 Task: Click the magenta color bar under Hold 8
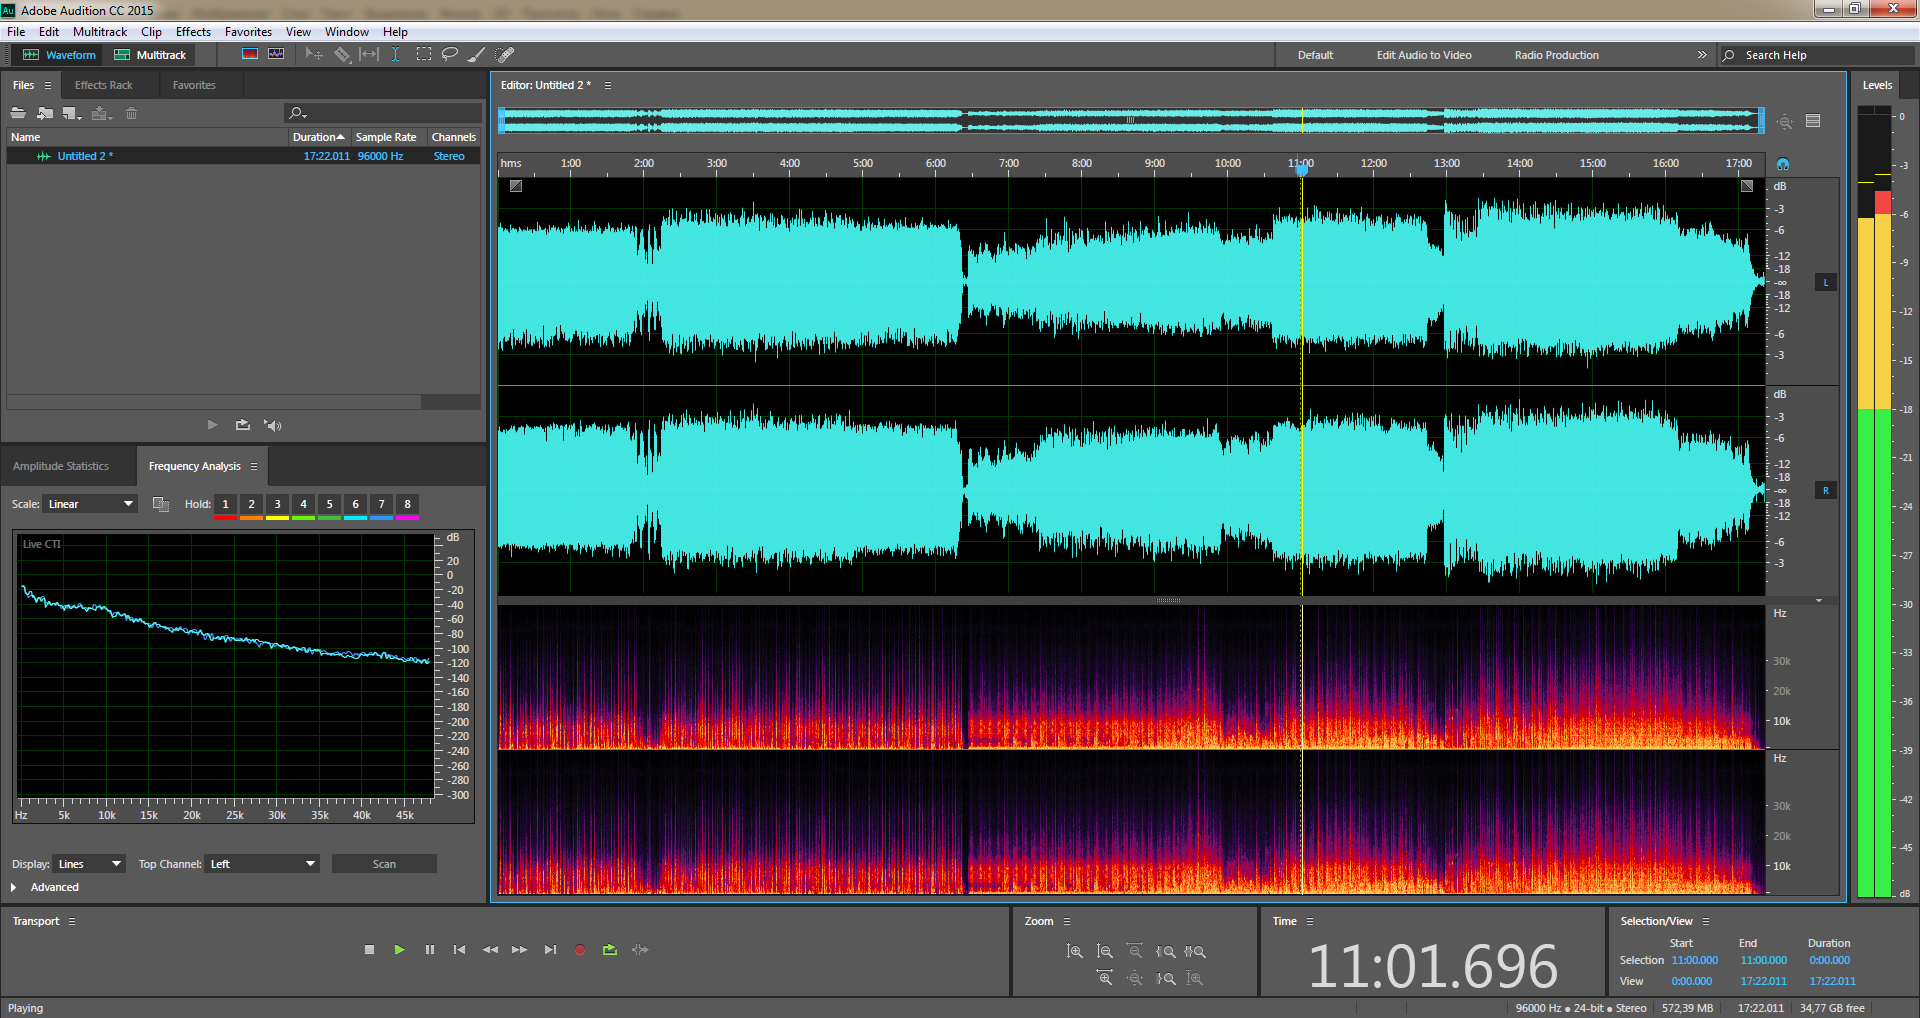(407, 518)
